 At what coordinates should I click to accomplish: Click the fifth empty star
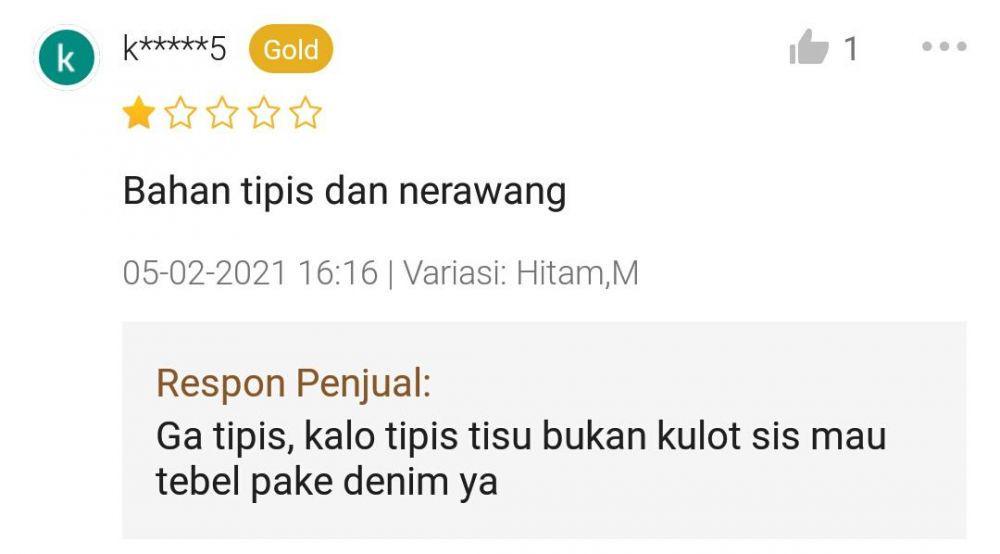click(305, 113)
